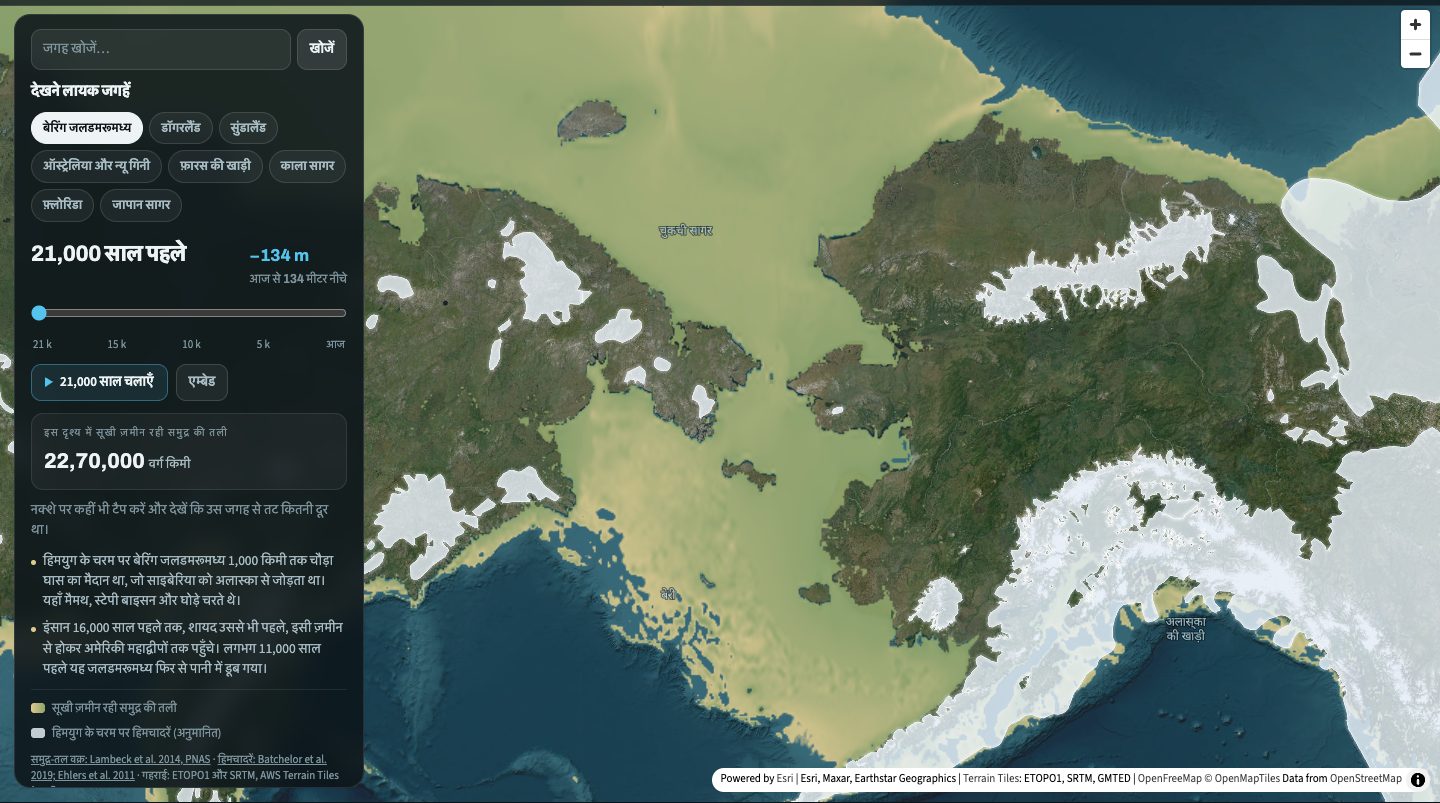Select the बेरिंग जलडमरूमध्य place chip
Image resolution: width=1440 pixels, height=803 pixels.
(87, 128)
